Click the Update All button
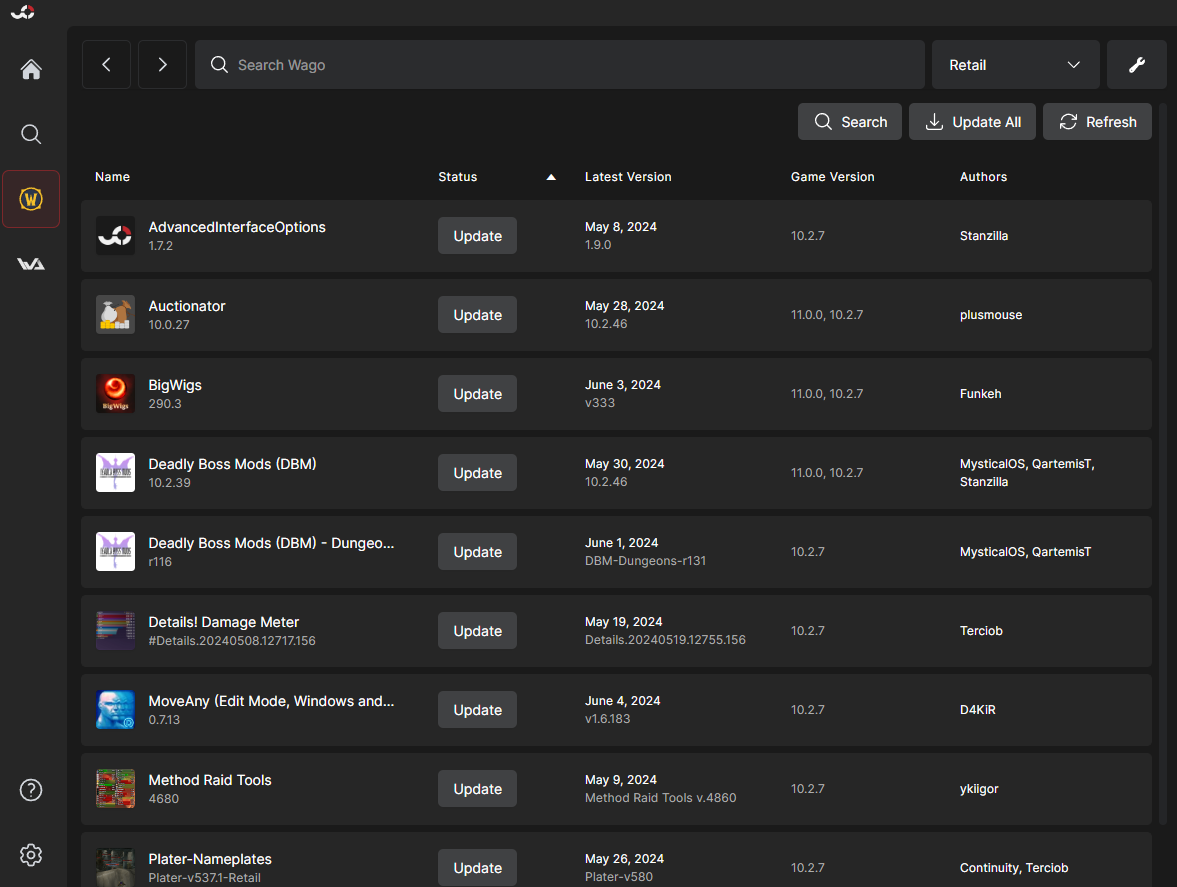The width and height of the screenshot is (1177, 887). (972, 122)
